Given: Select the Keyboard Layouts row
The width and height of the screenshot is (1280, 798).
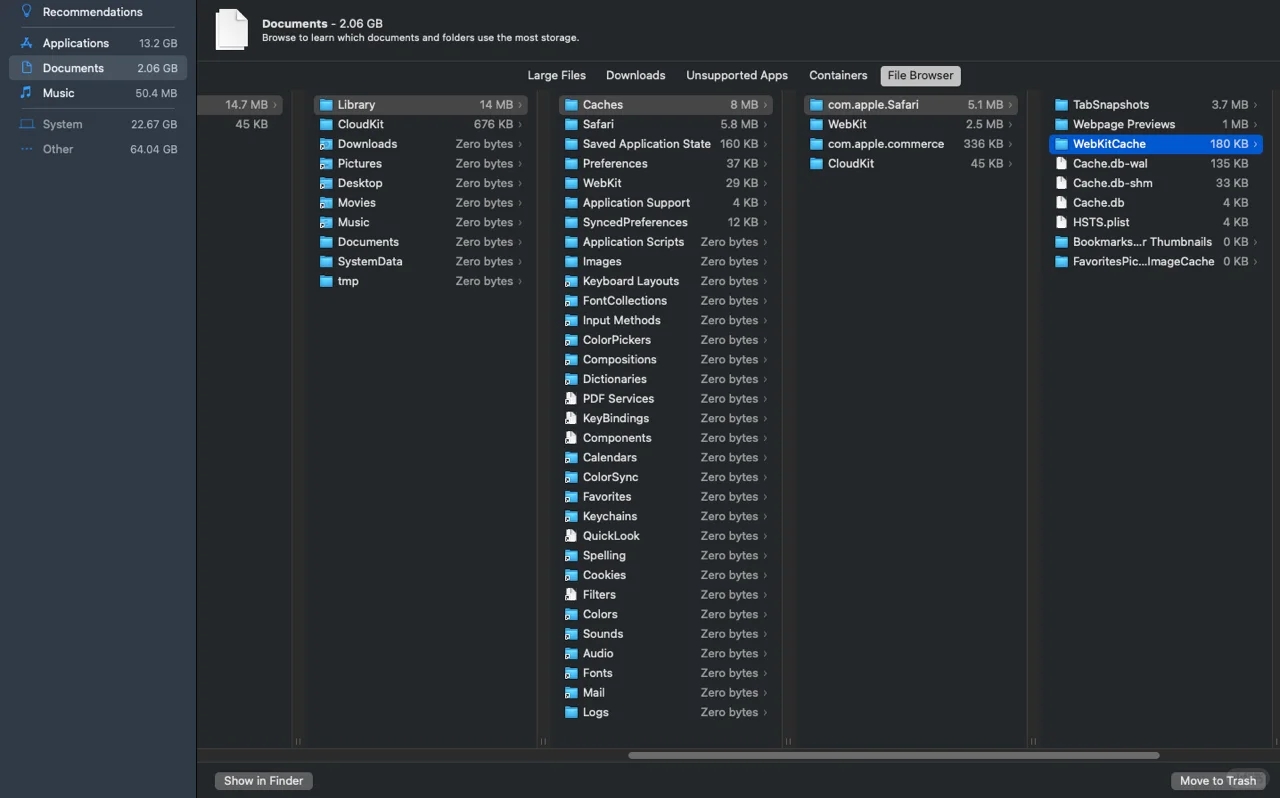Looking at the screenshot, I should click(666, 281).
